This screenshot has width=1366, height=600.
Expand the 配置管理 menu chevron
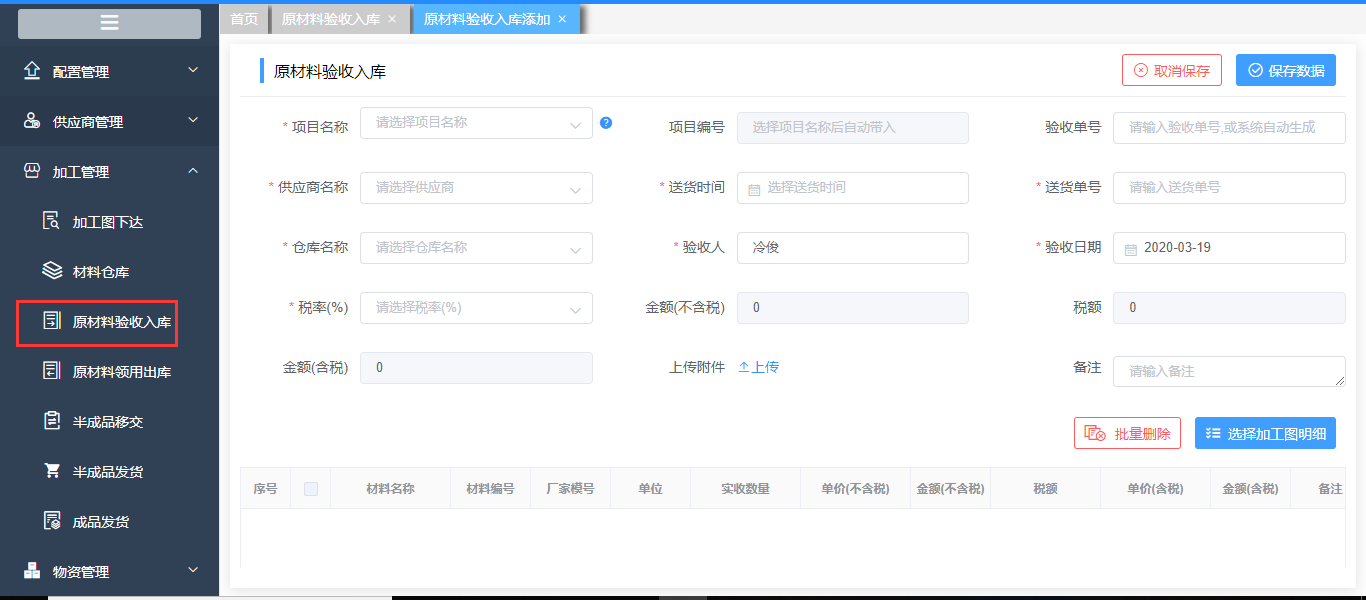[x=193, y=70]
